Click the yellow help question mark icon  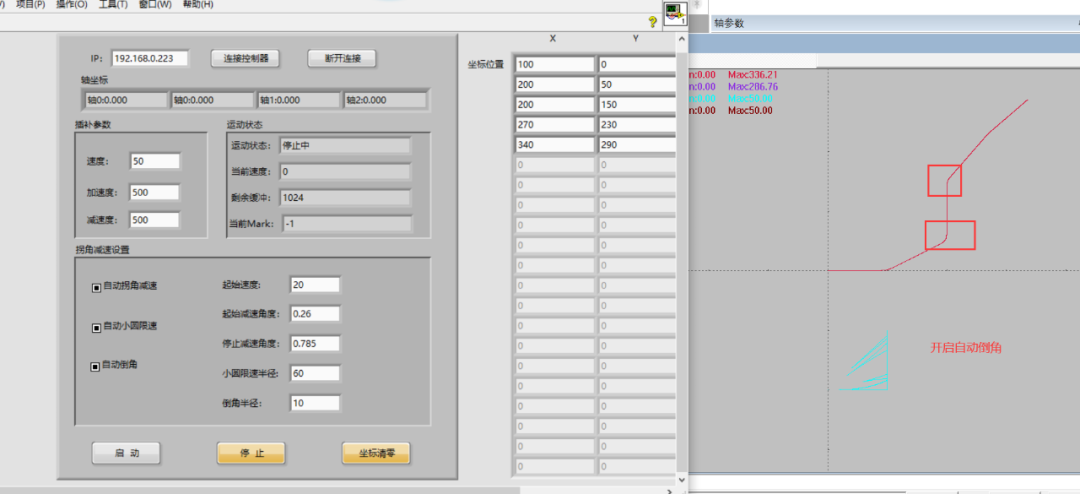pos(653,22)
